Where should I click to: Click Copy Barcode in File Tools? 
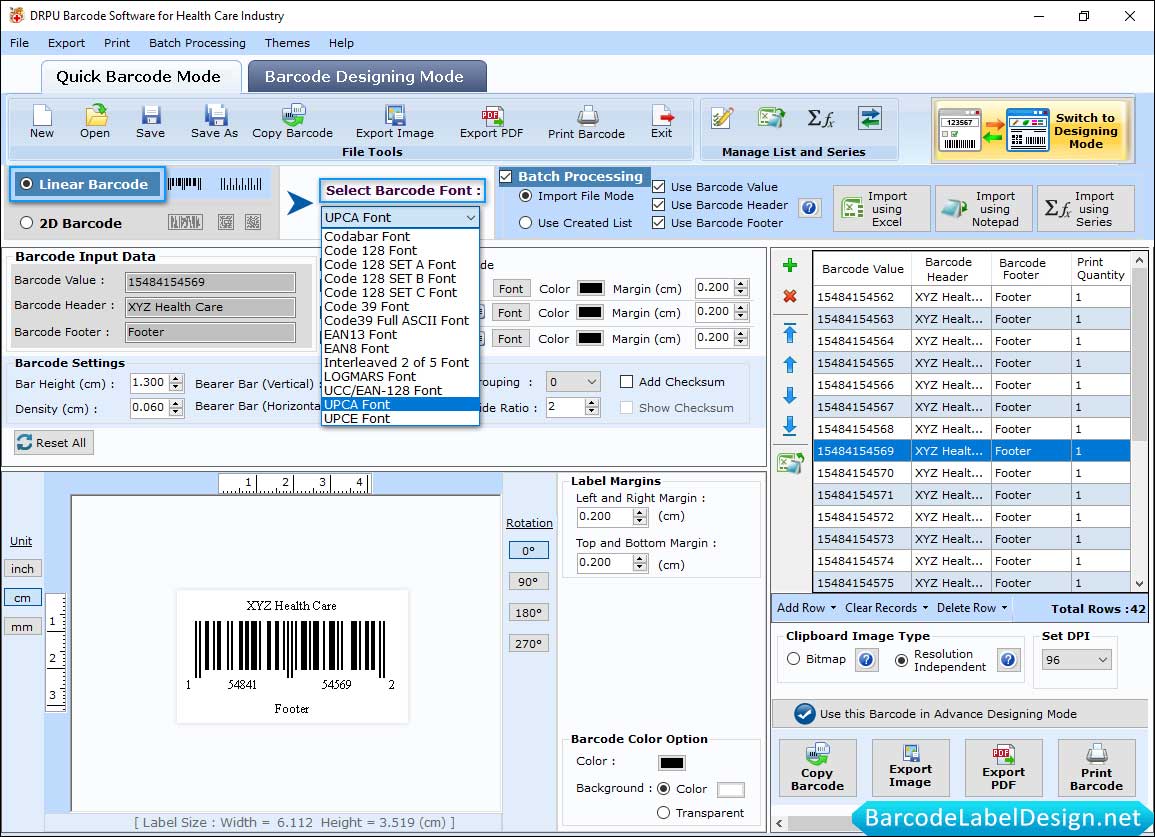(292, 122)
